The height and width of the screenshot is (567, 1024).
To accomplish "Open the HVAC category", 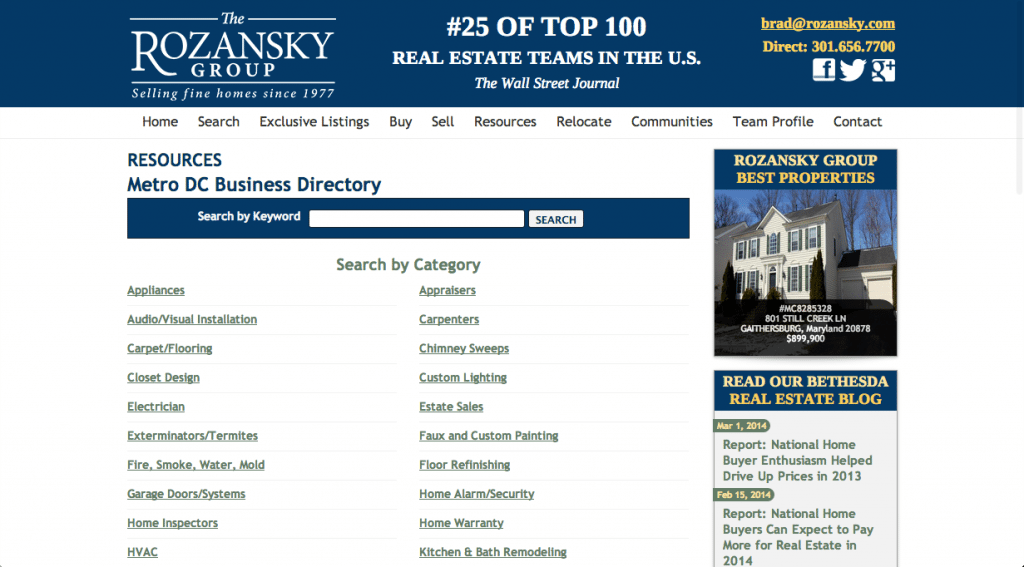I will click(142, 552).
